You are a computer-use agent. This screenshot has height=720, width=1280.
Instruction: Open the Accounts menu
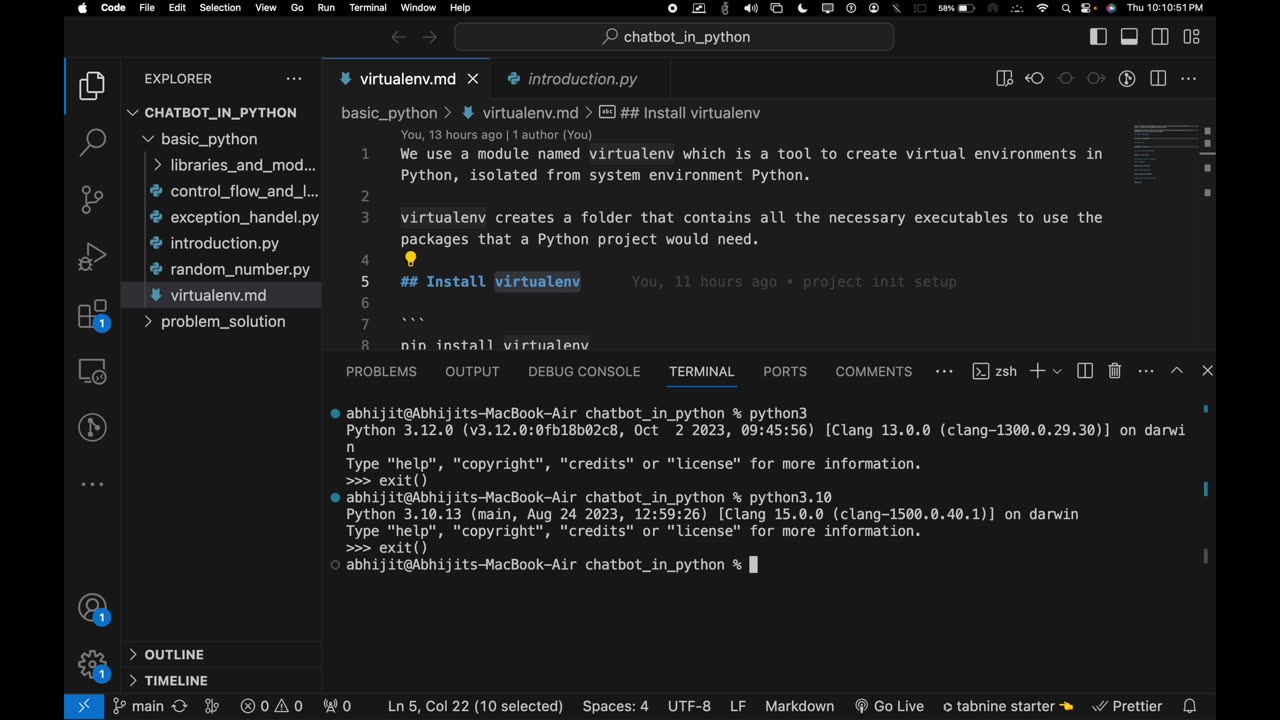[92, 608]
